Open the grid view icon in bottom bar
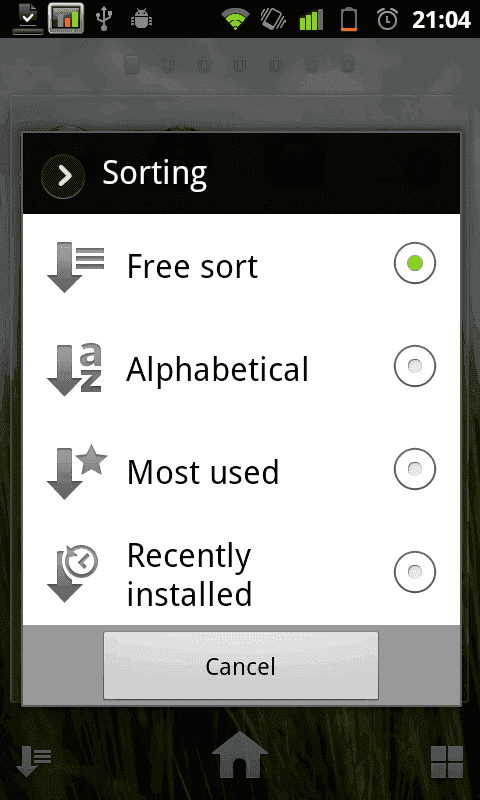The image size is (480, 800). coord(447,762)
